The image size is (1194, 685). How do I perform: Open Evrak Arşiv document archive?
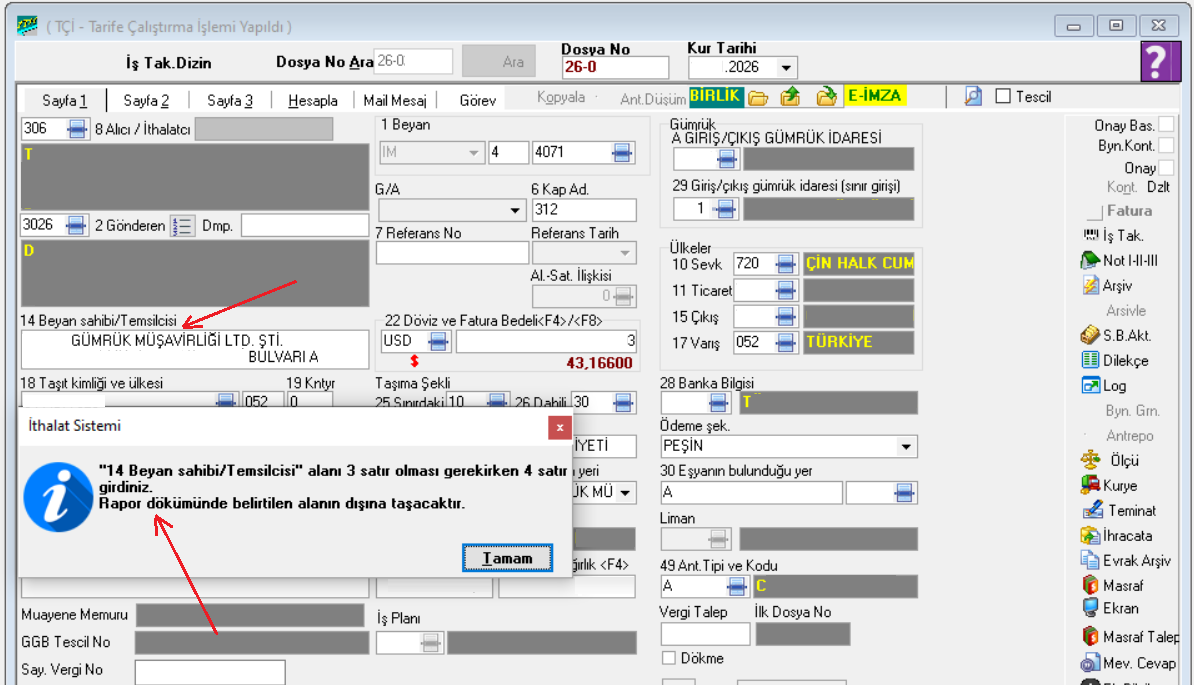pyautogui.click(x=1090, y=560)
